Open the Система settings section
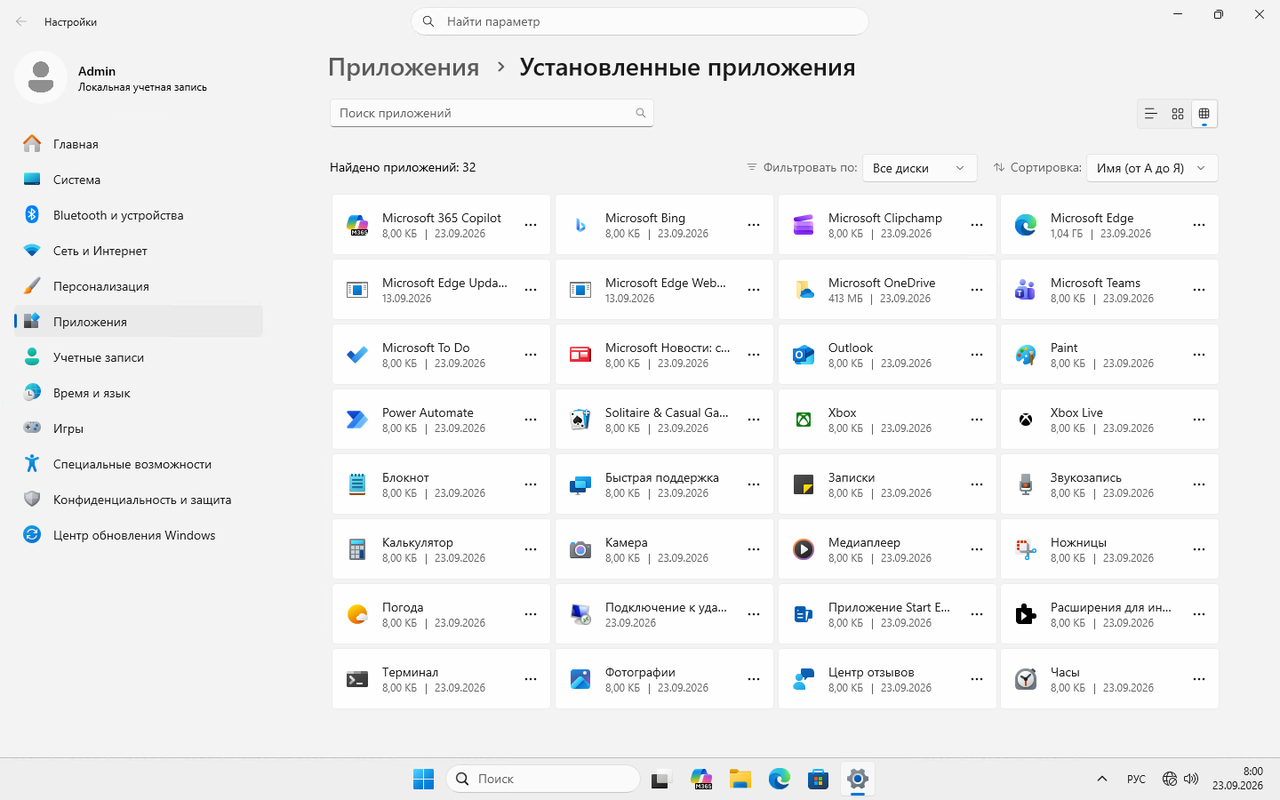 pos(139,180)
